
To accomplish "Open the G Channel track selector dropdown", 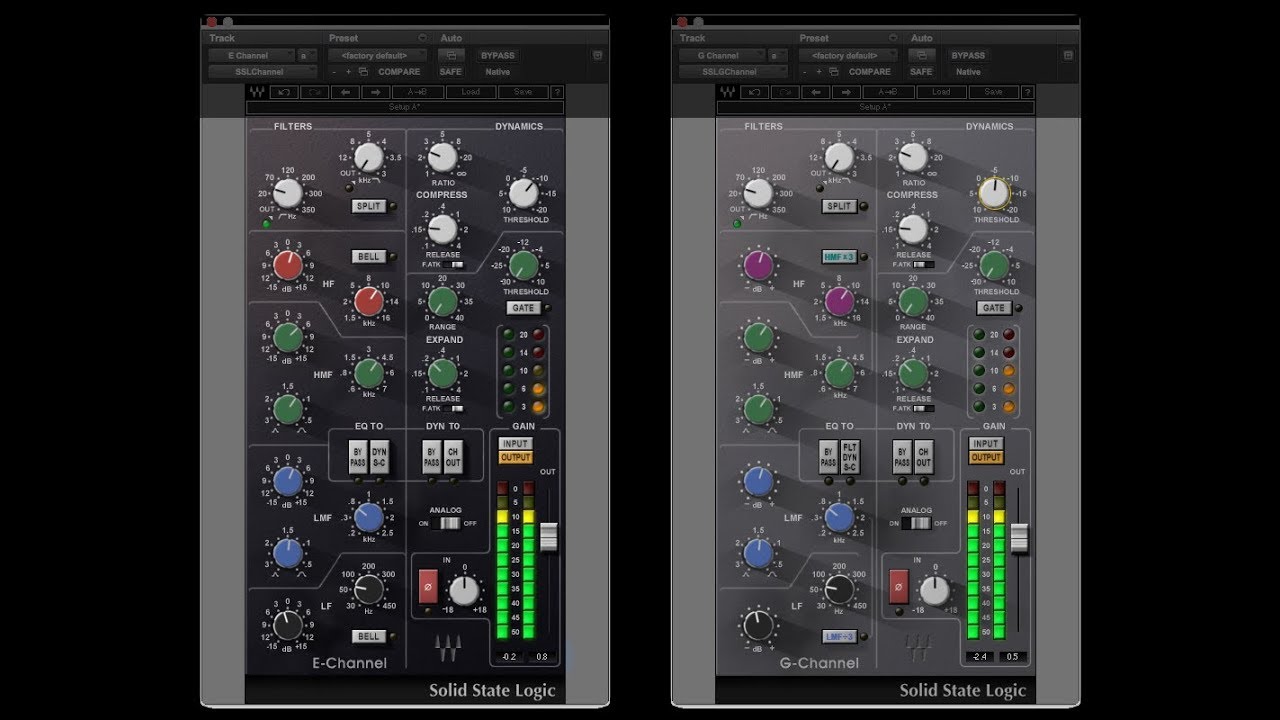I will point(721,56).
